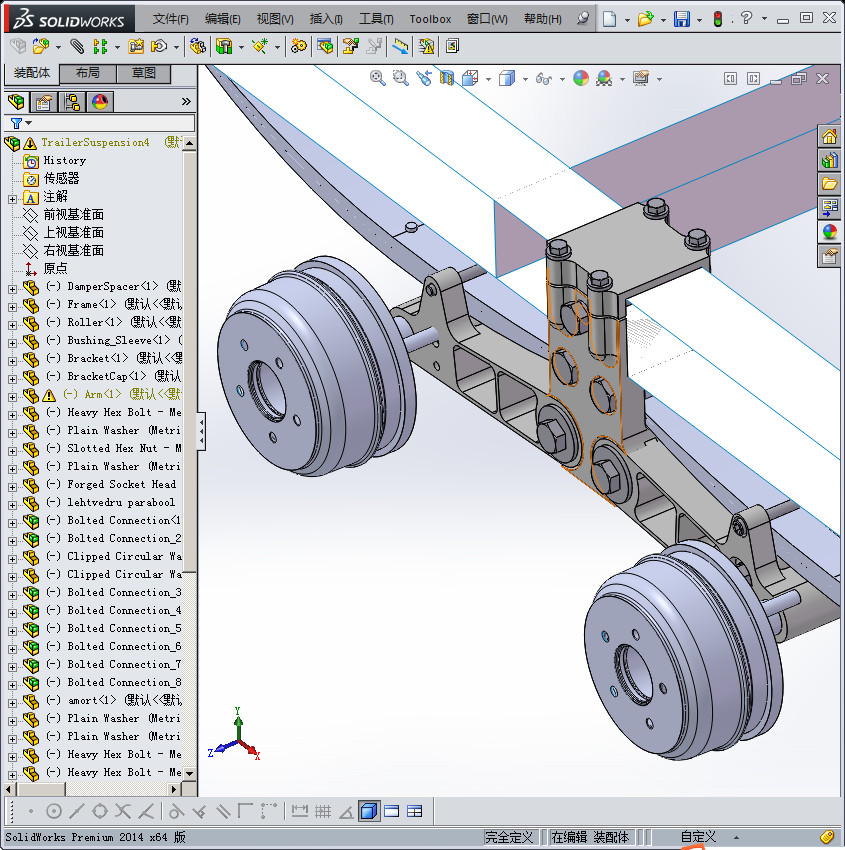Select the 原点 origin item
Viewport: 845px width, 850px height.
coord(55,268)
